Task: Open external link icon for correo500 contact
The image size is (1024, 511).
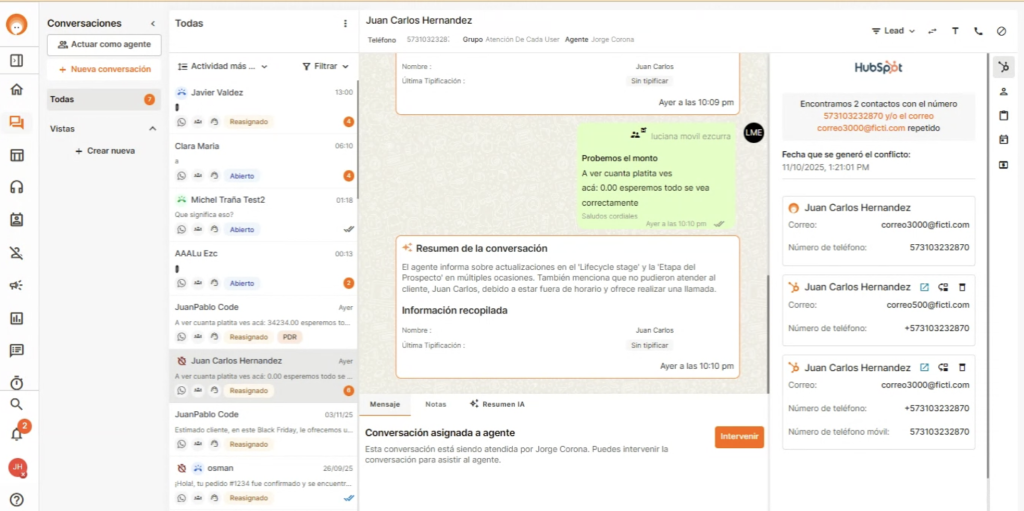Action: point(924,287)
